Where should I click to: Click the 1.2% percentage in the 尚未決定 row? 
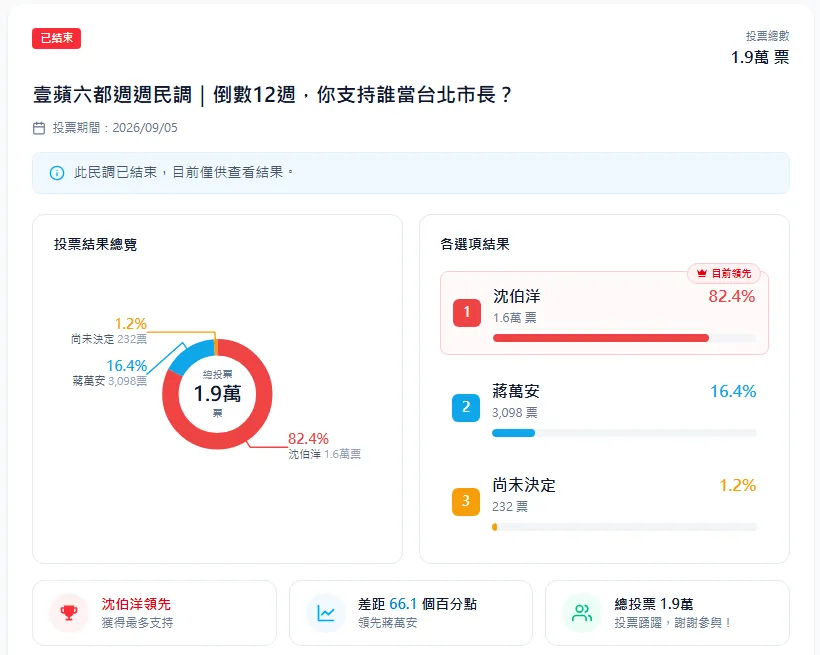click(737, 485)
